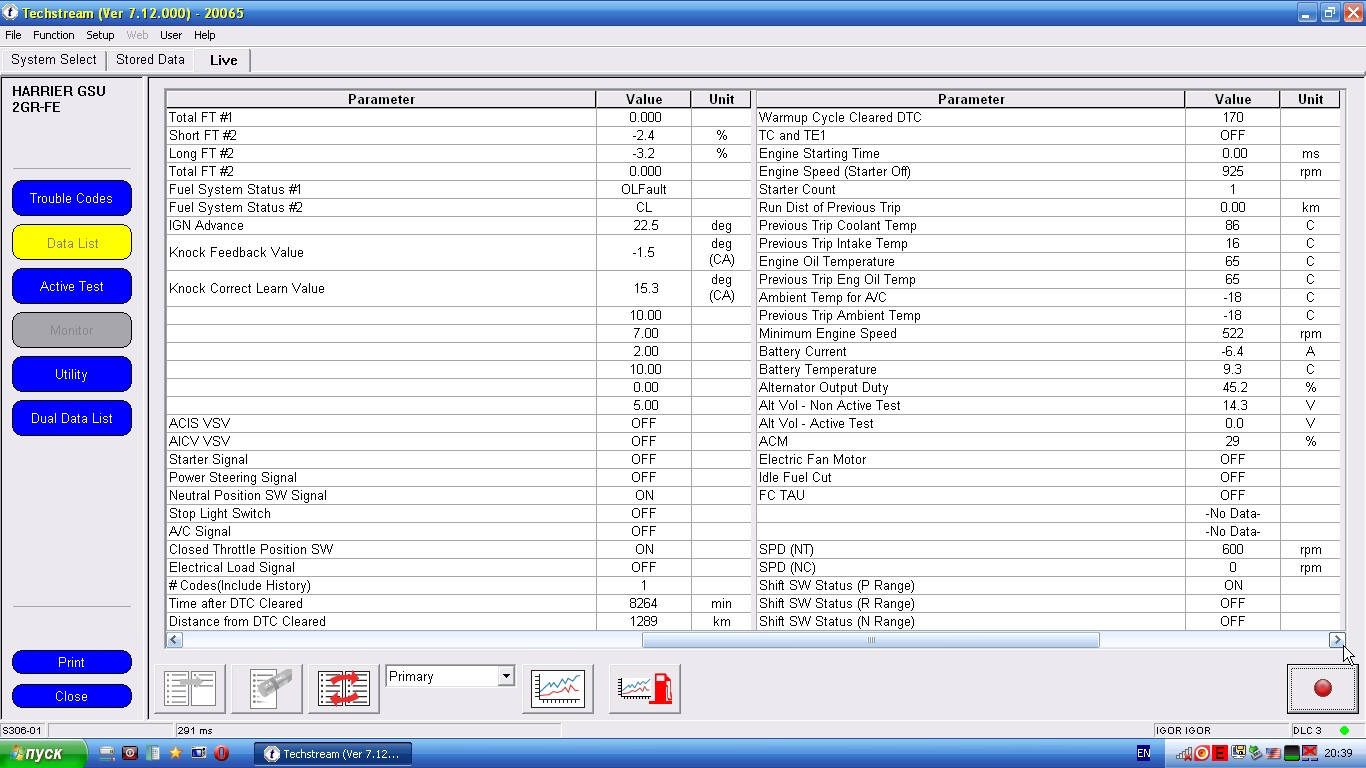This screenshot has height=768, width=1366.
Task: Click the EN language indicator in the tray
Action: [x=1143, y=753]
